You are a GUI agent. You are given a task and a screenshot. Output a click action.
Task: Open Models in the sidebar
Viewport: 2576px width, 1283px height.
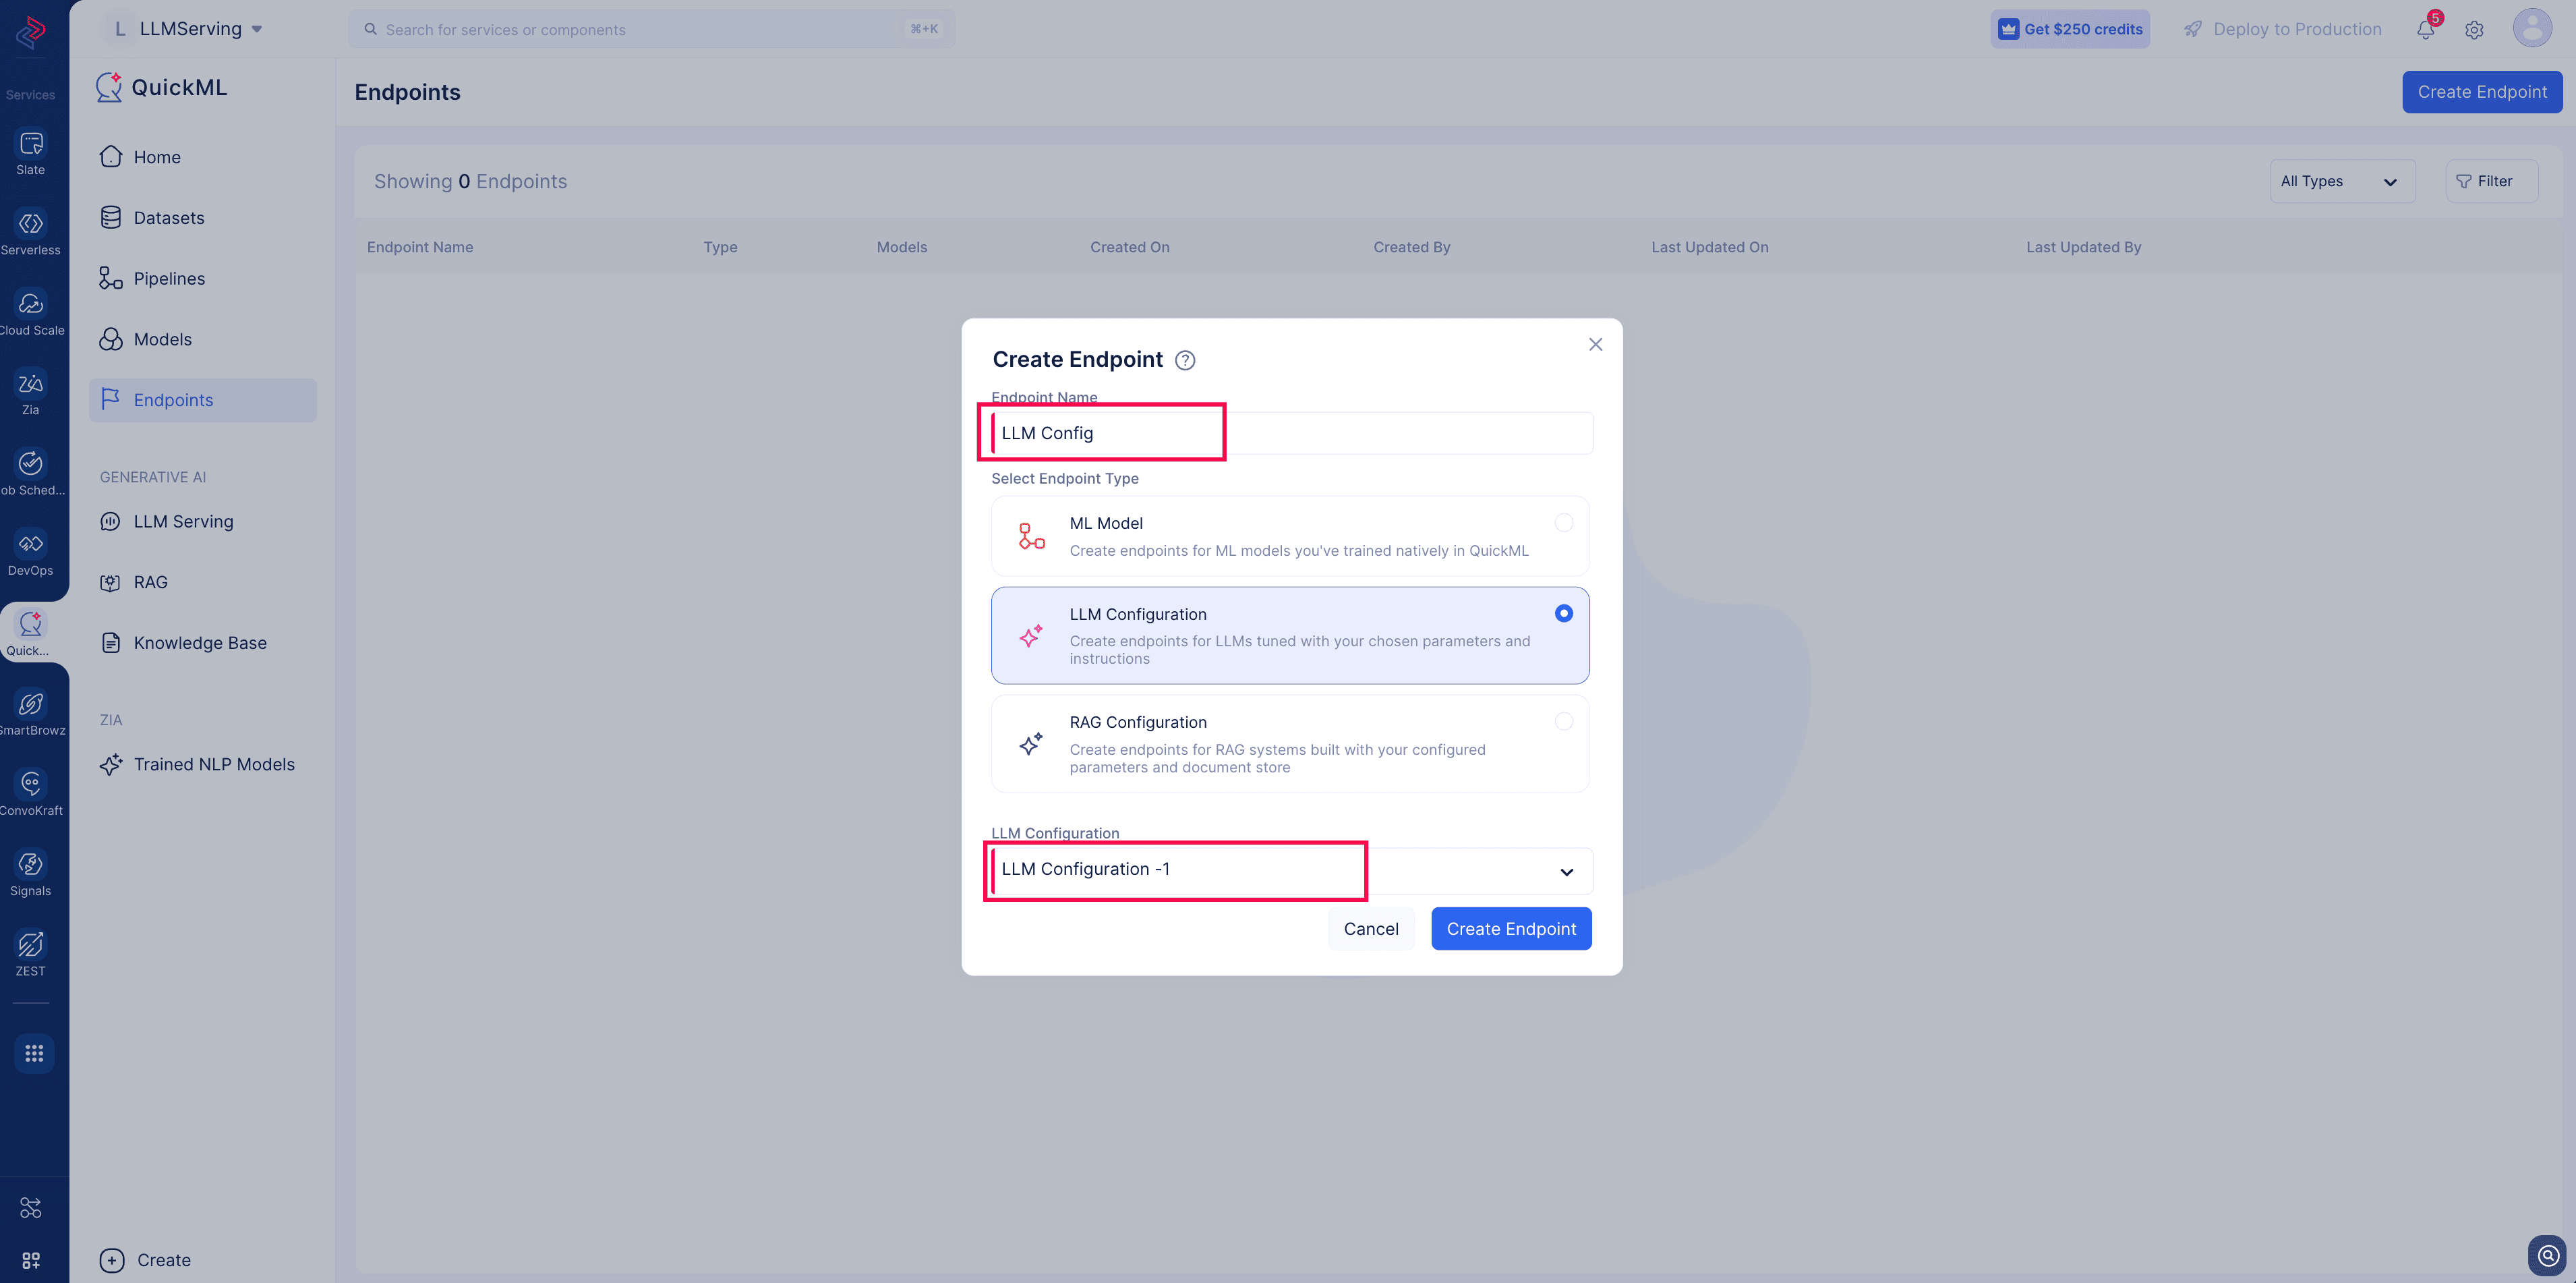[x=202, y=340]
